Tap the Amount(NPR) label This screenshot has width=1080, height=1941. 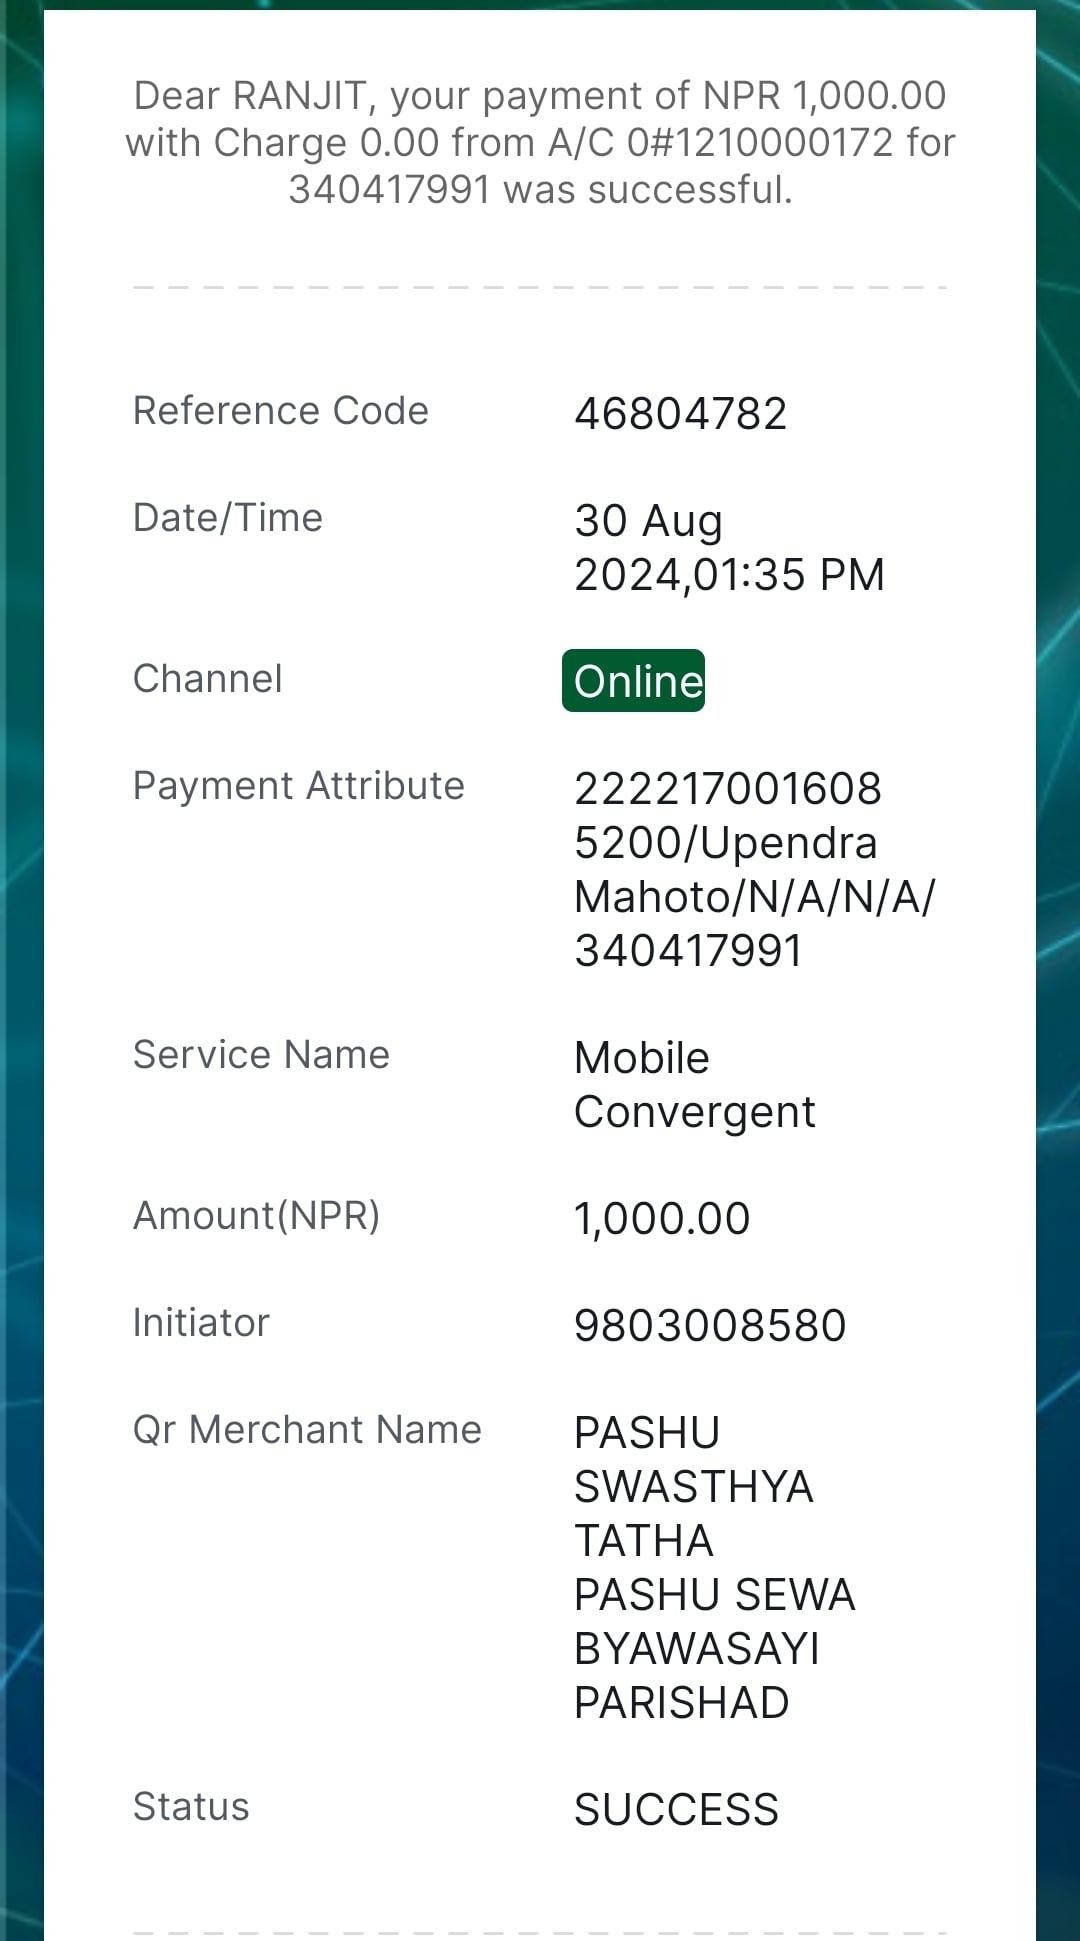(x=257, y=1216)
